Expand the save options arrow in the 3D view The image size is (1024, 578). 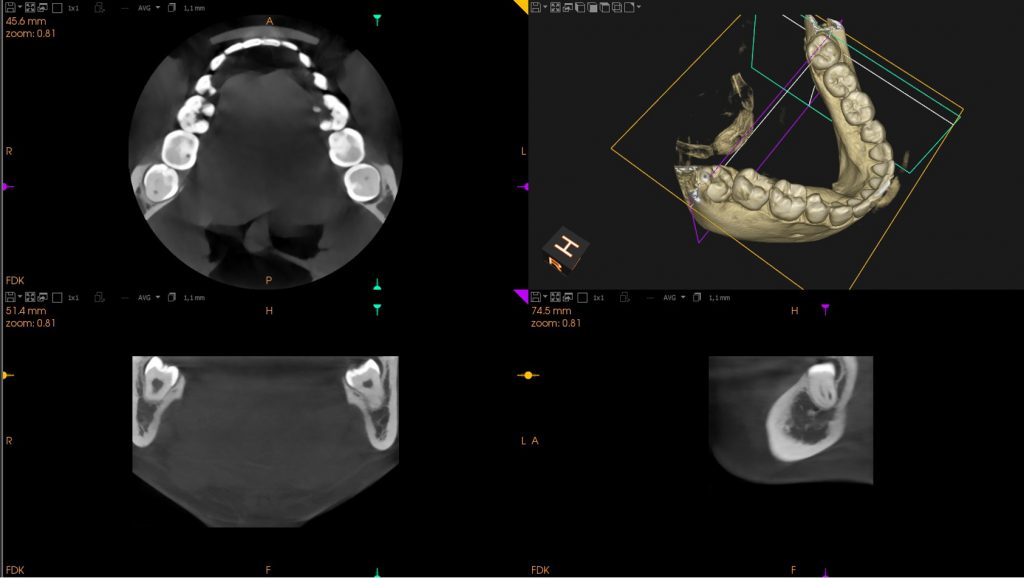[546, 7]
